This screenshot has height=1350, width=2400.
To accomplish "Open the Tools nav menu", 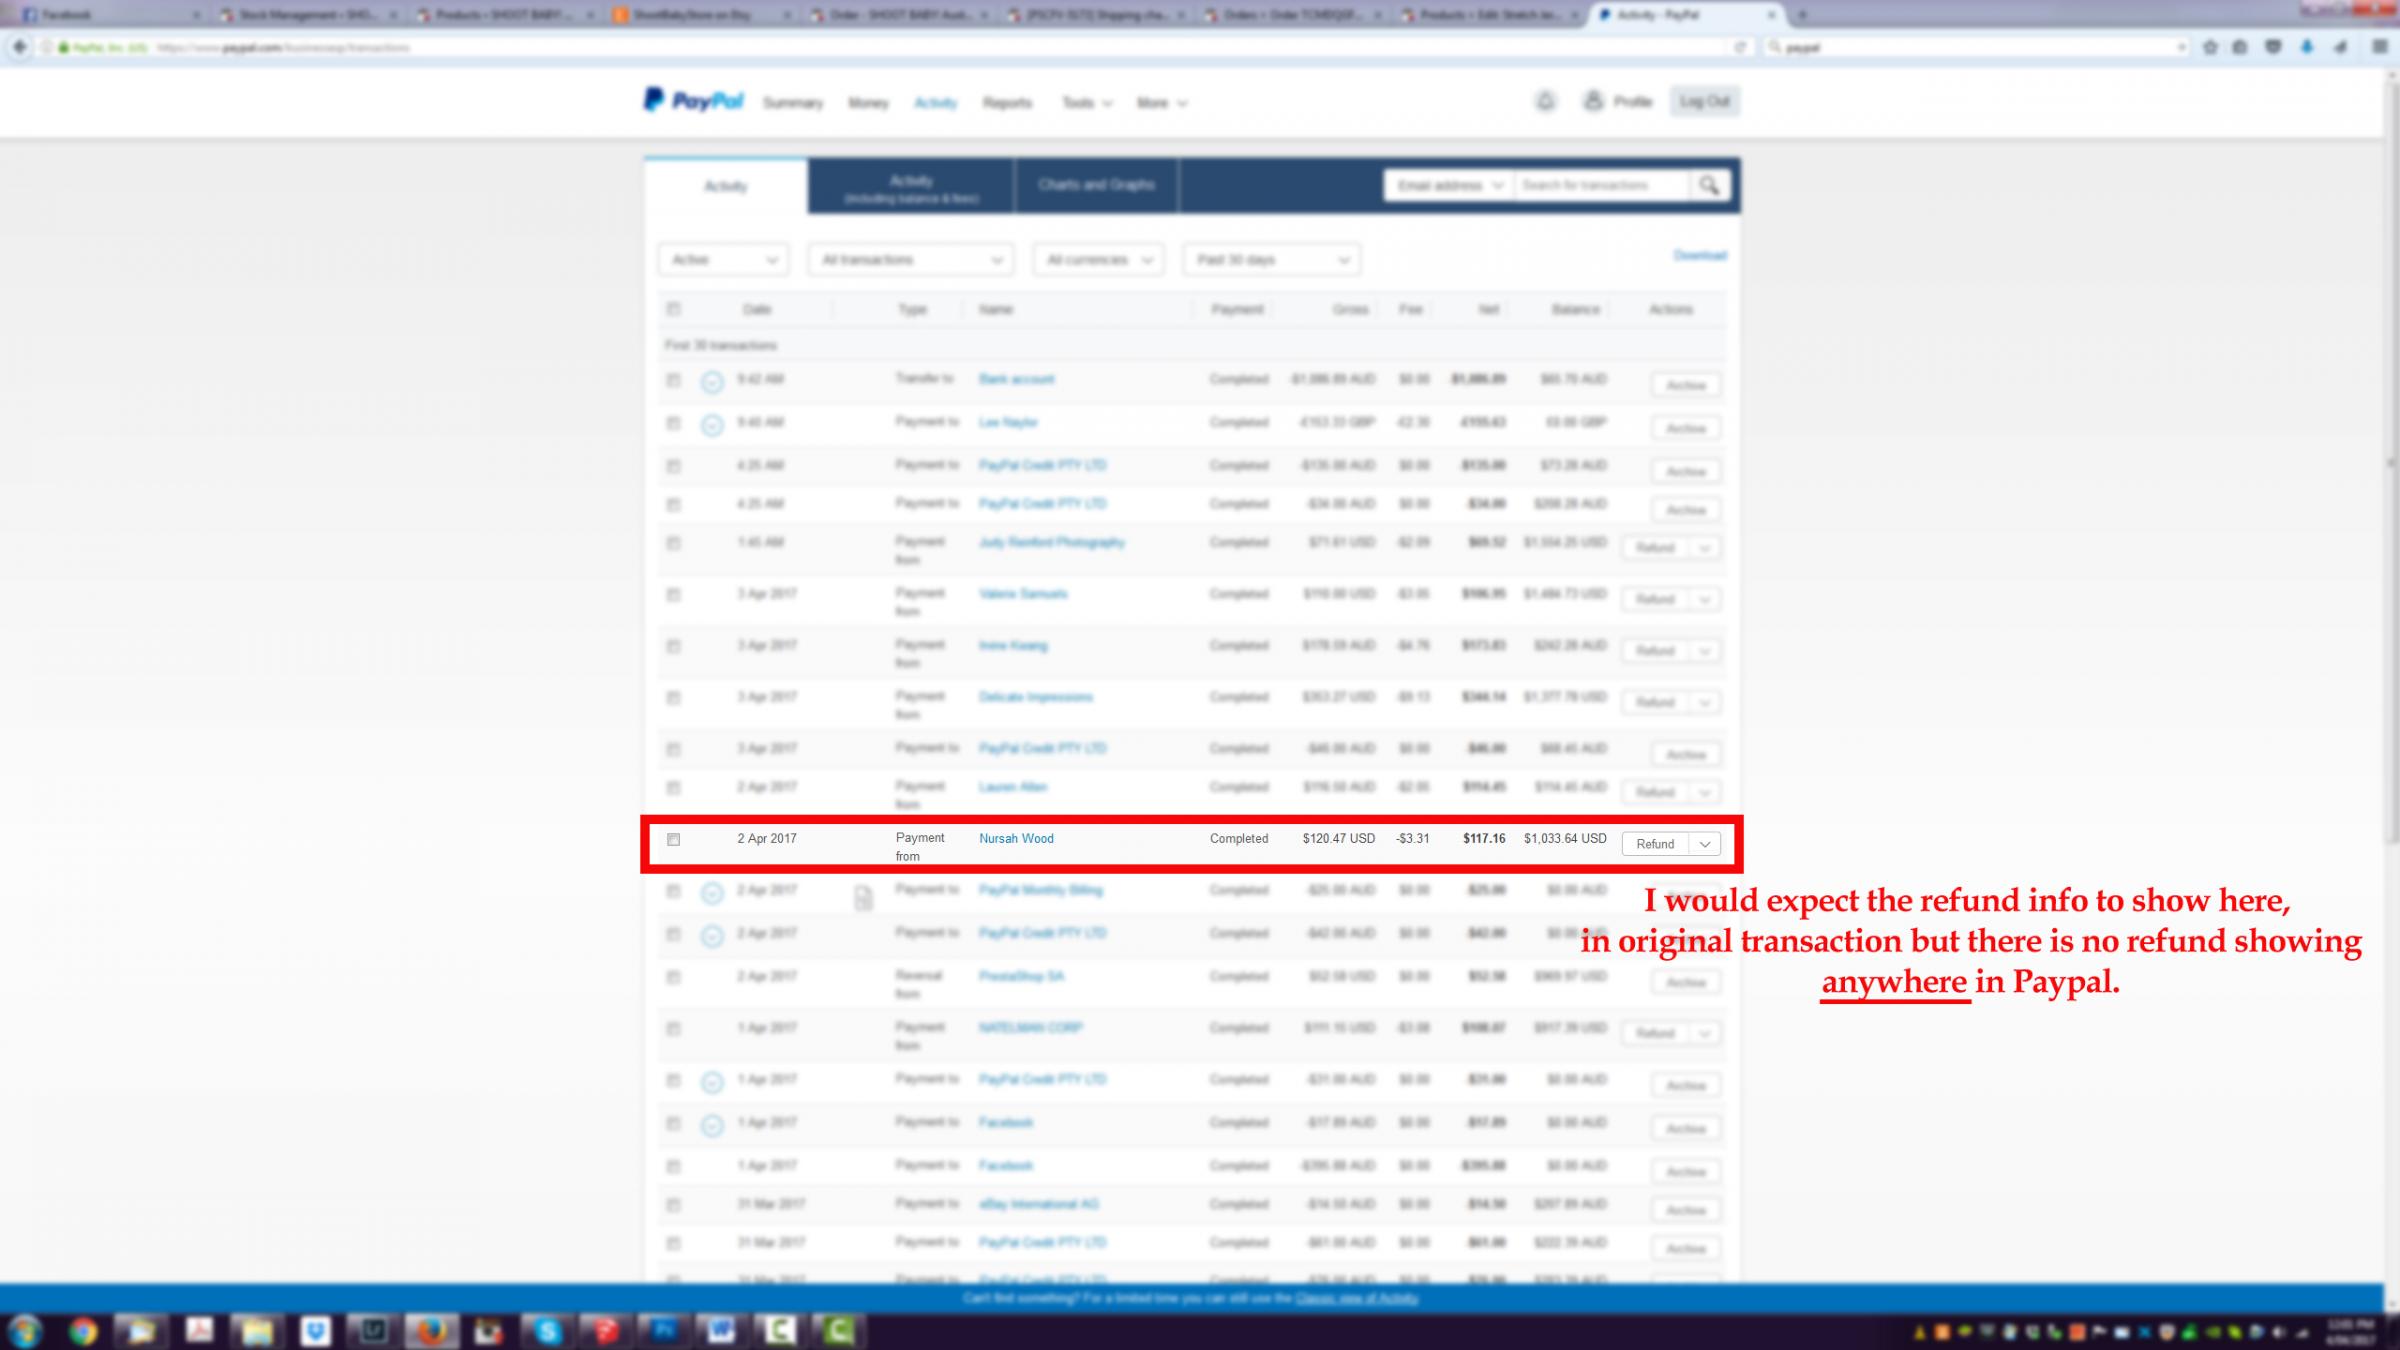I will (x=1086, y=103).
